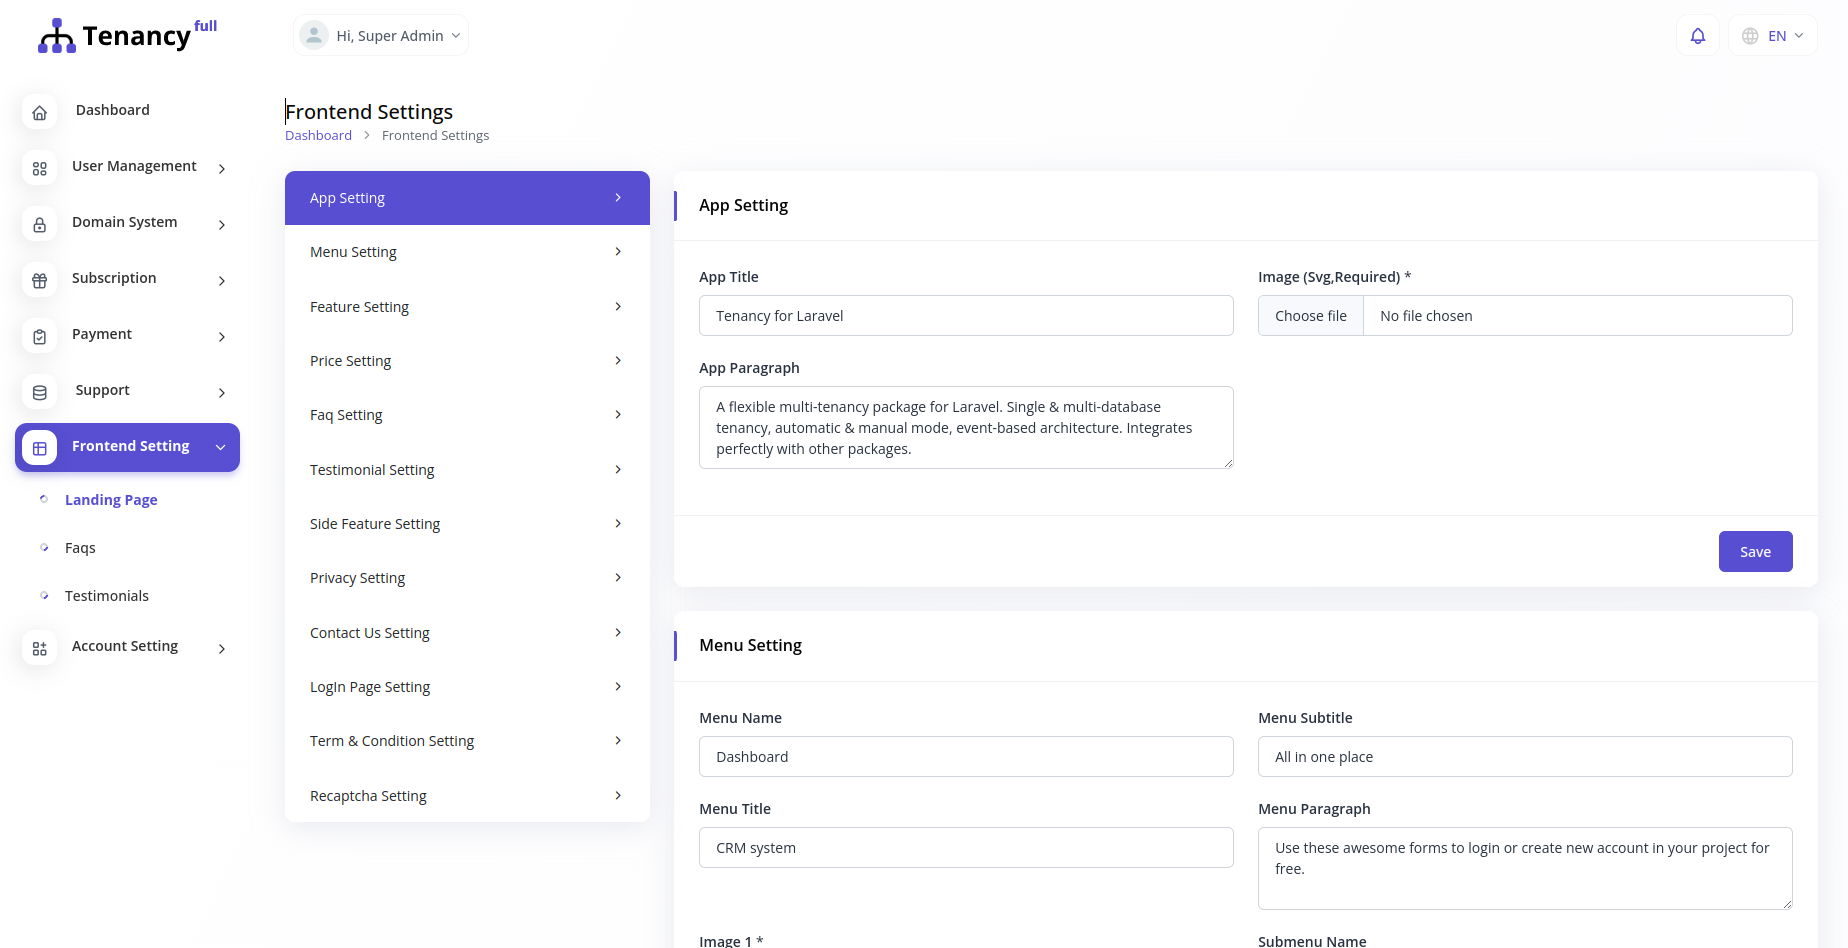This screenshot has height=948, width=1848.
Task: Expand the Domain System submenu chevron
Action: [x=222, y=225]
